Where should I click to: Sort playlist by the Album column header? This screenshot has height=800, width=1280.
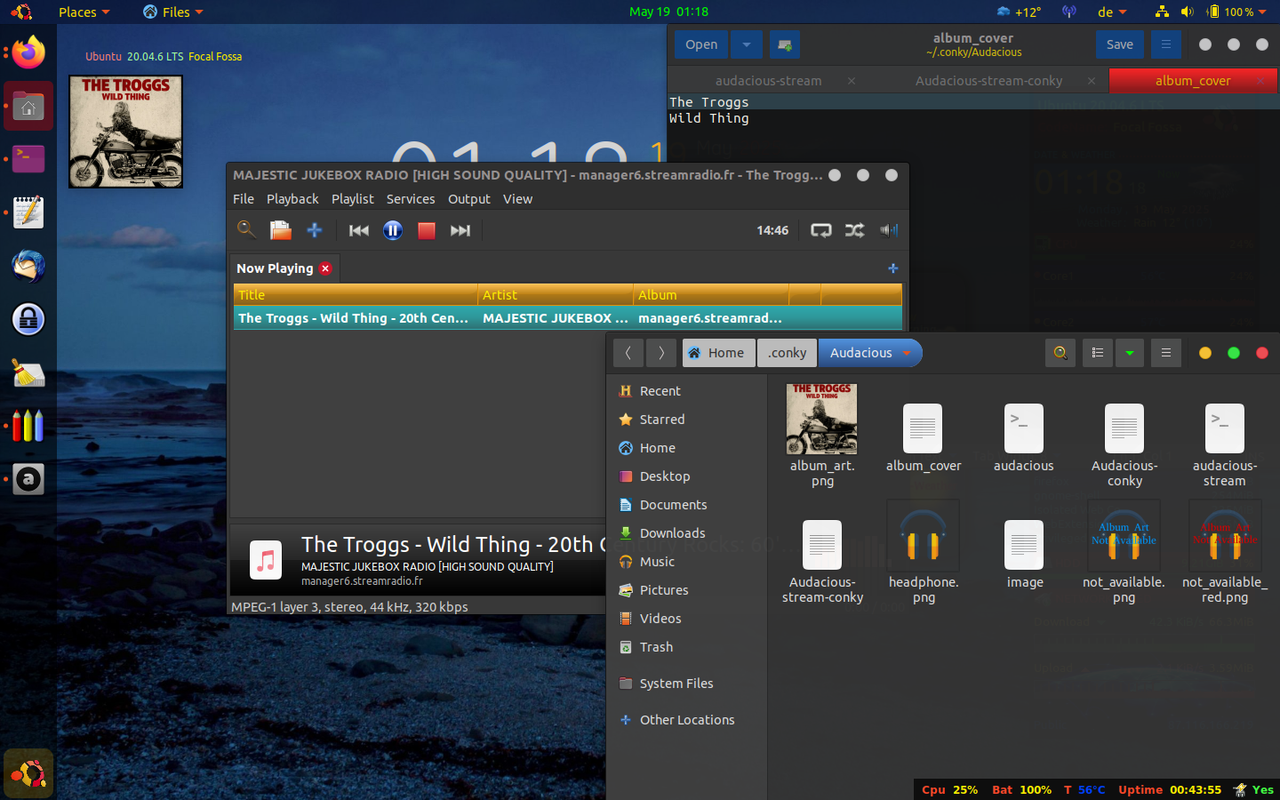[x=711, y=295]
